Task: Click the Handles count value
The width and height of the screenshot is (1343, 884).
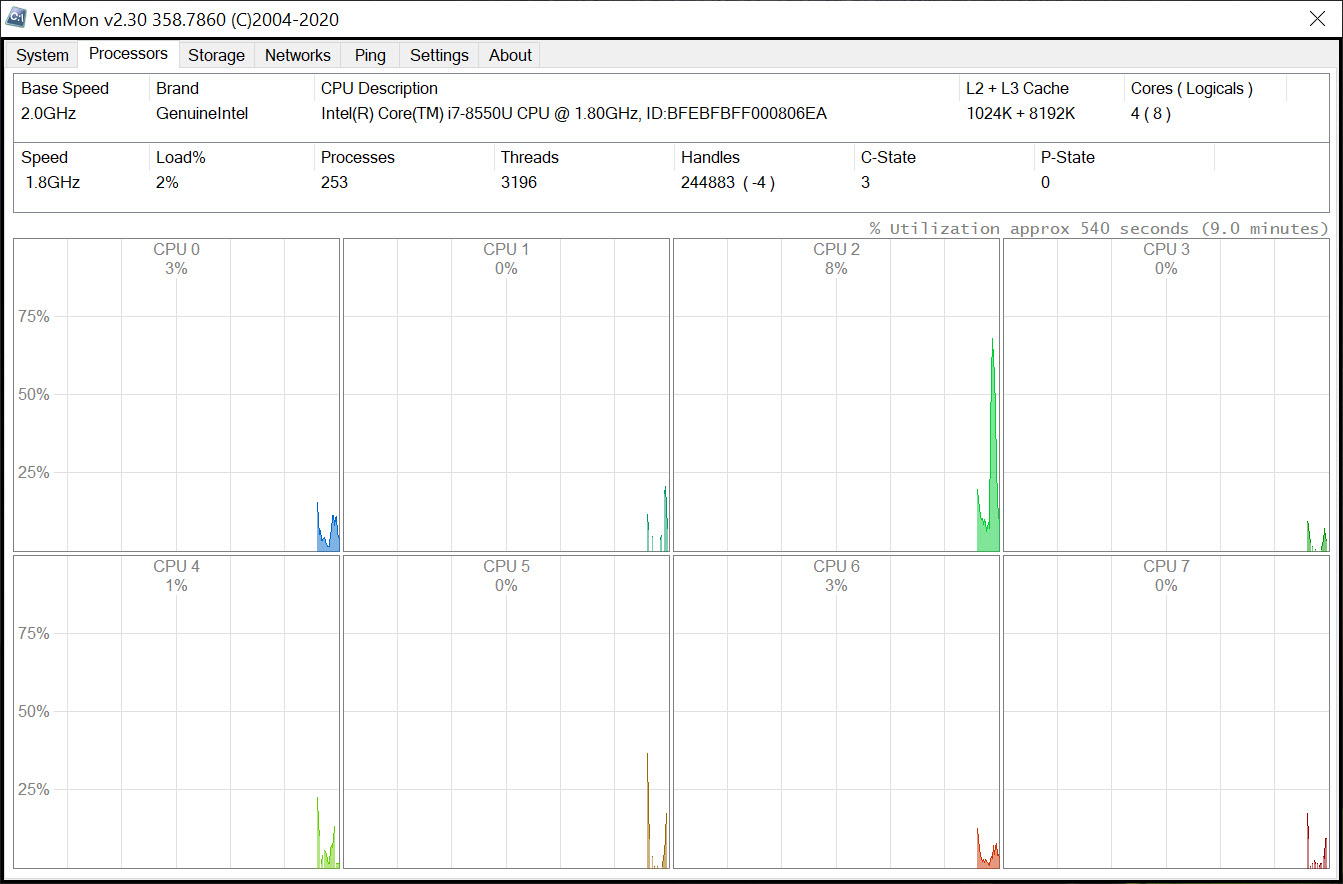Action: tap(728, 182)
